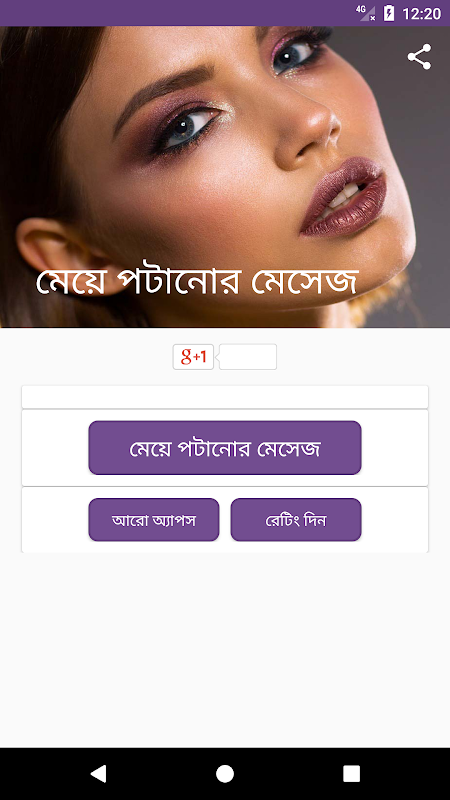Viewport: 450px width, 800px height.
Task: Tap the Android home circle icon
Action: pyautogui.click(x=225, y=773)
